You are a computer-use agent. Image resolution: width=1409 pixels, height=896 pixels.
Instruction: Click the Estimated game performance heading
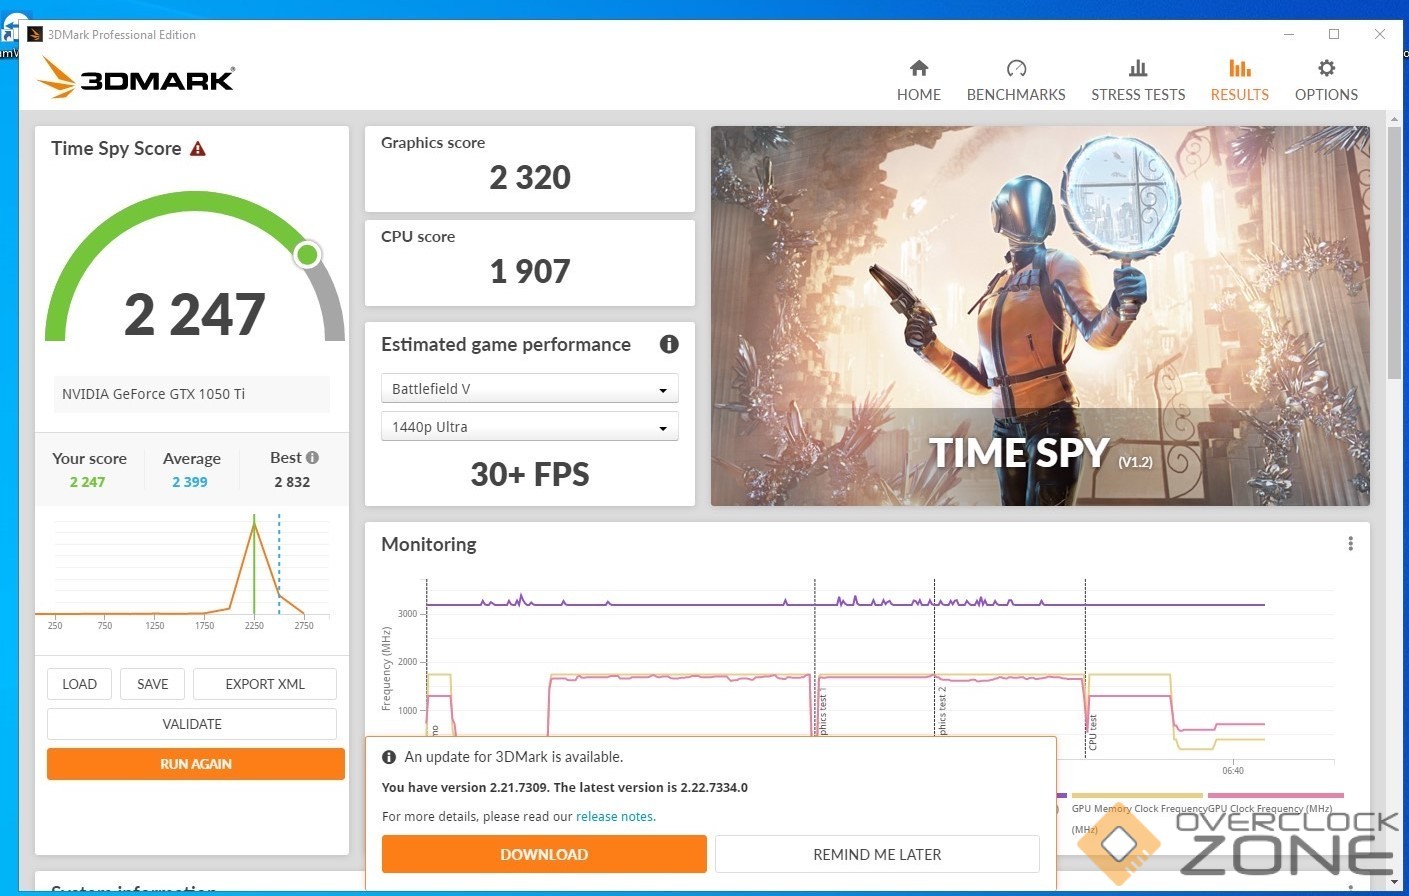pyautogui.click(x=506, y=344)
